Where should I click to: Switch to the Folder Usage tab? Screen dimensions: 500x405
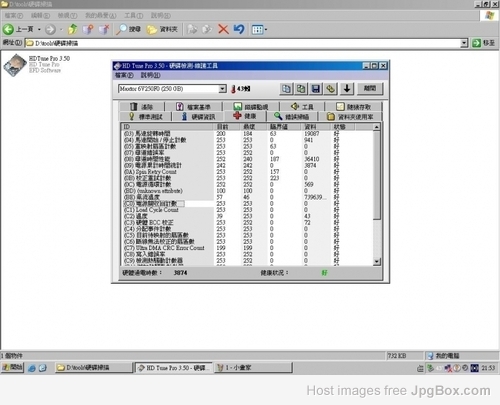tap(350, 116)
